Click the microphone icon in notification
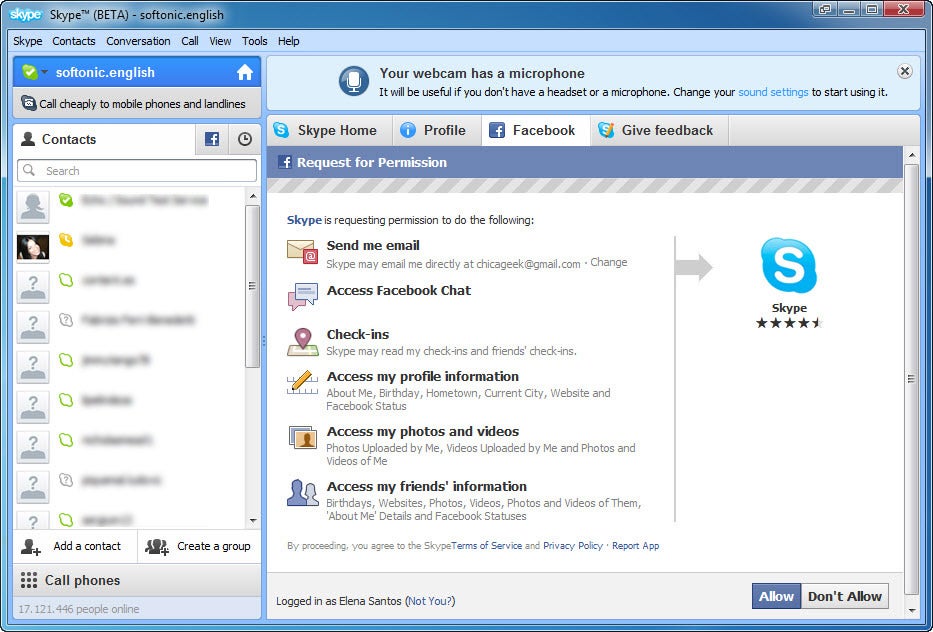This screenshot has width=933, height=632. [x=354, y=81]
